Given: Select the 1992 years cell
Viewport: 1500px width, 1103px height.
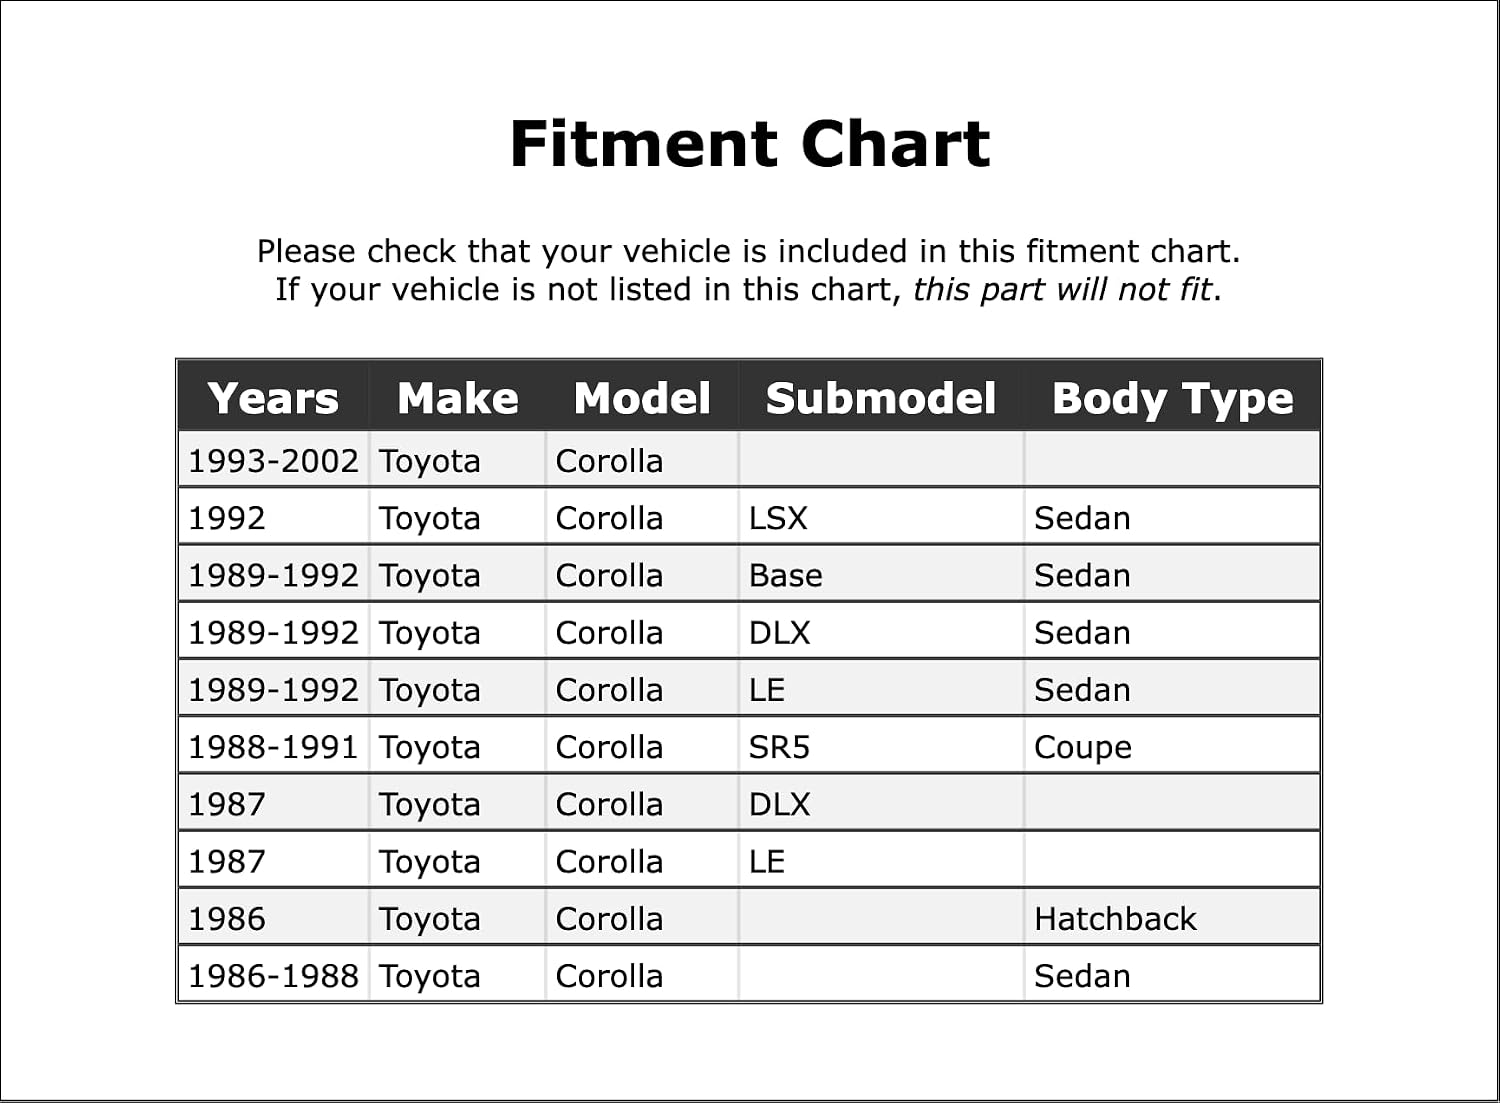Looking at the screenshot, I should tap(273, 517).
